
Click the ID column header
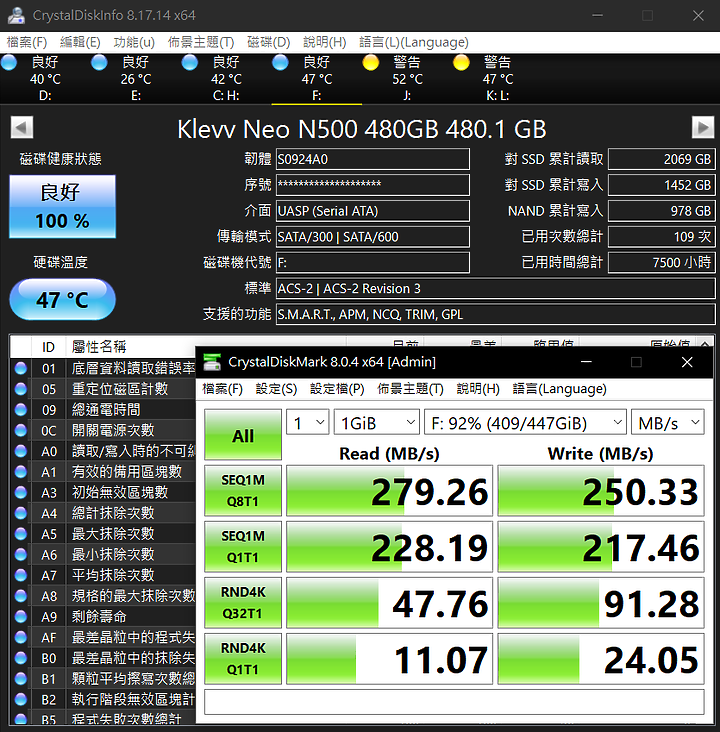[49, 347]
